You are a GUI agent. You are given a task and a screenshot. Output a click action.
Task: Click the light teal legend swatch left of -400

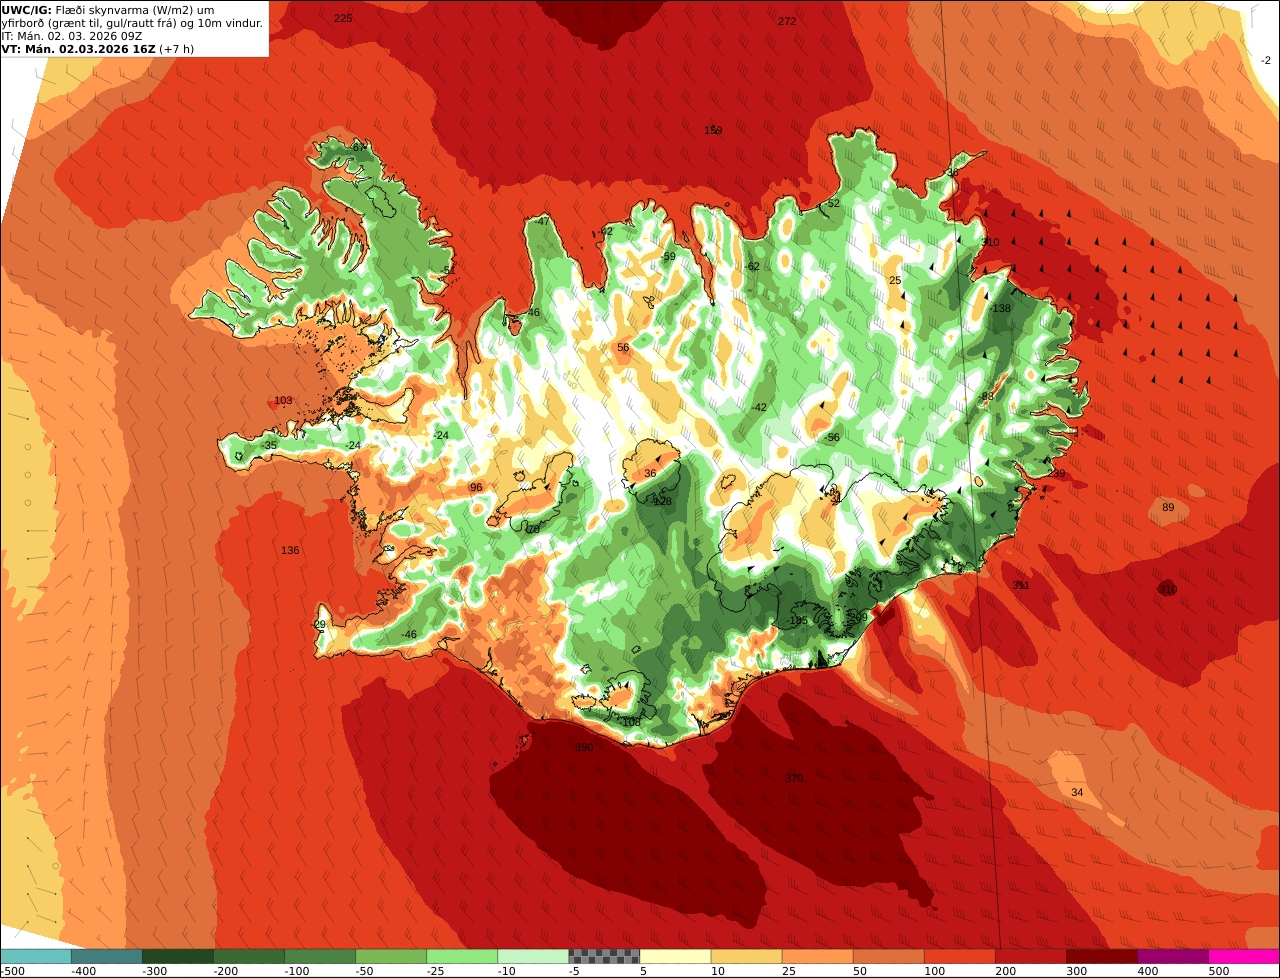click(x=36, y=956)
